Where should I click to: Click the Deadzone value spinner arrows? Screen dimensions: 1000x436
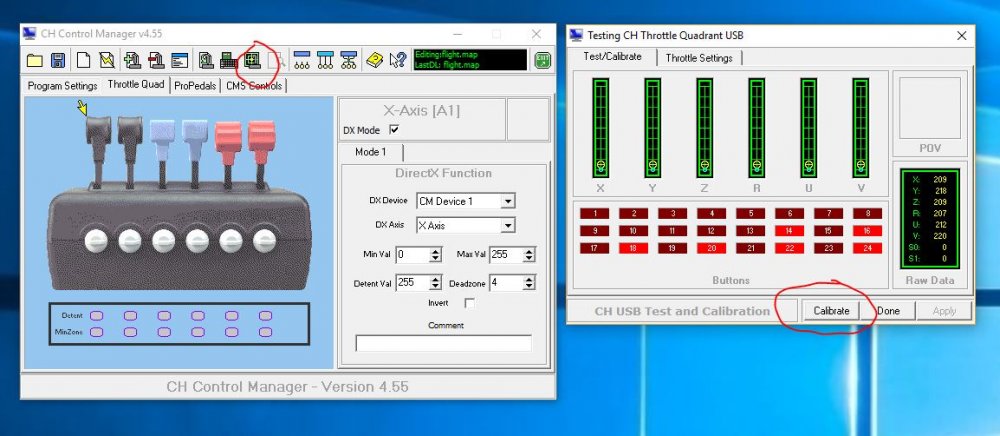[x=533, y=283]
